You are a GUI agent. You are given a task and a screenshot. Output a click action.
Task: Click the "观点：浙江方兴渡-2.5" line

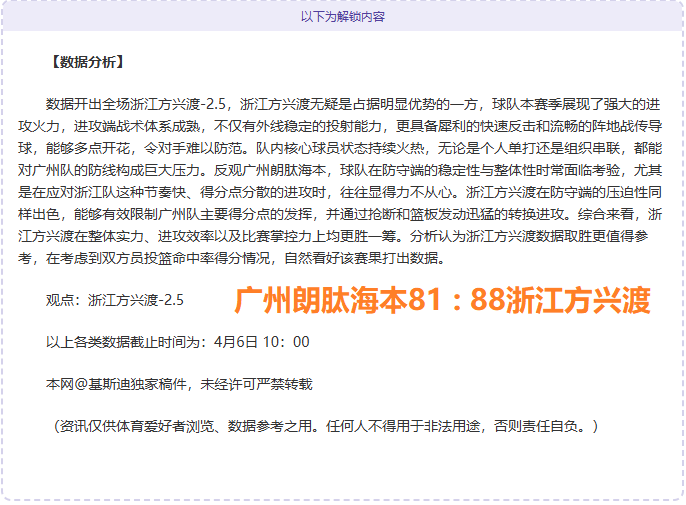[115, 299]
